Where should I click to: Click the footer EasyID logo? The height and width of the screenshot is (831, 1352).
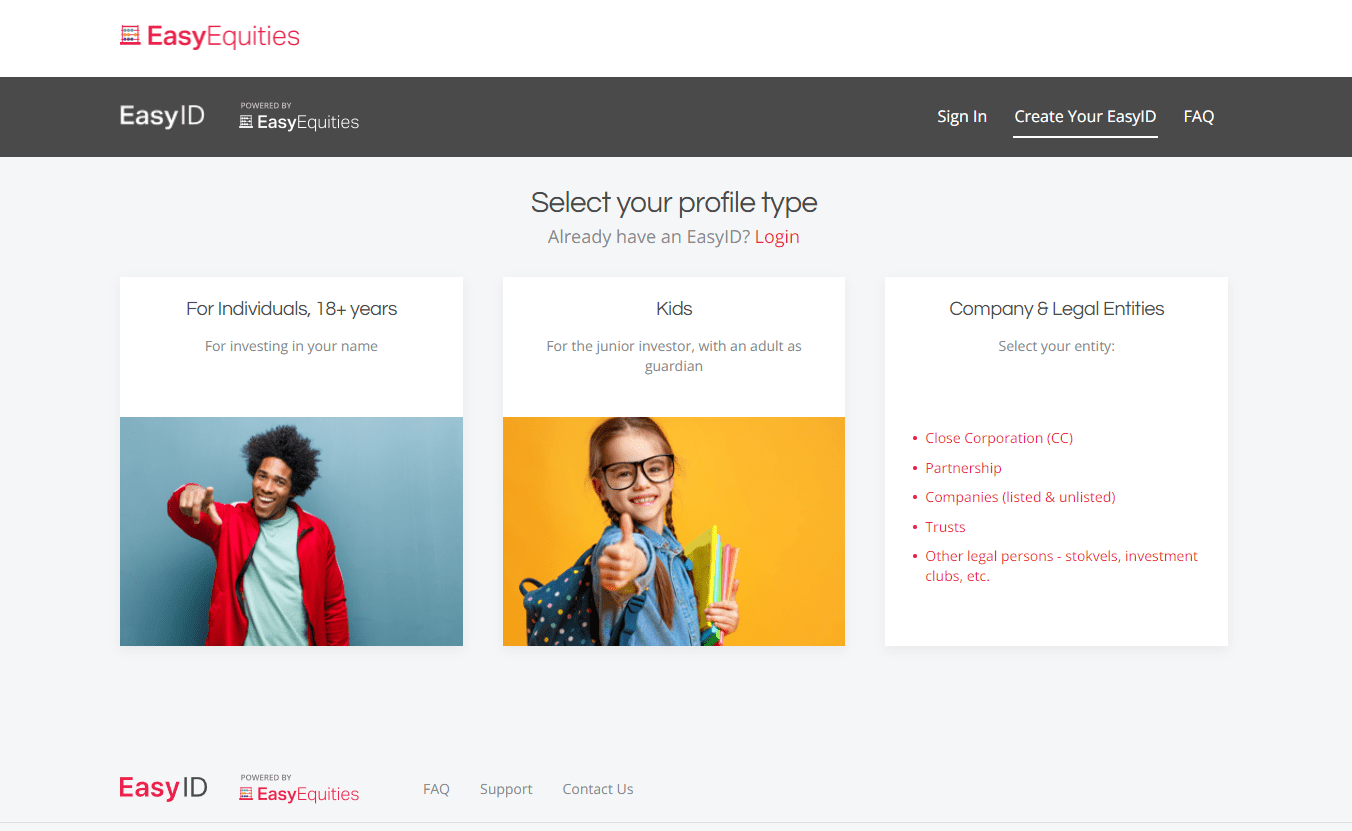163,788
